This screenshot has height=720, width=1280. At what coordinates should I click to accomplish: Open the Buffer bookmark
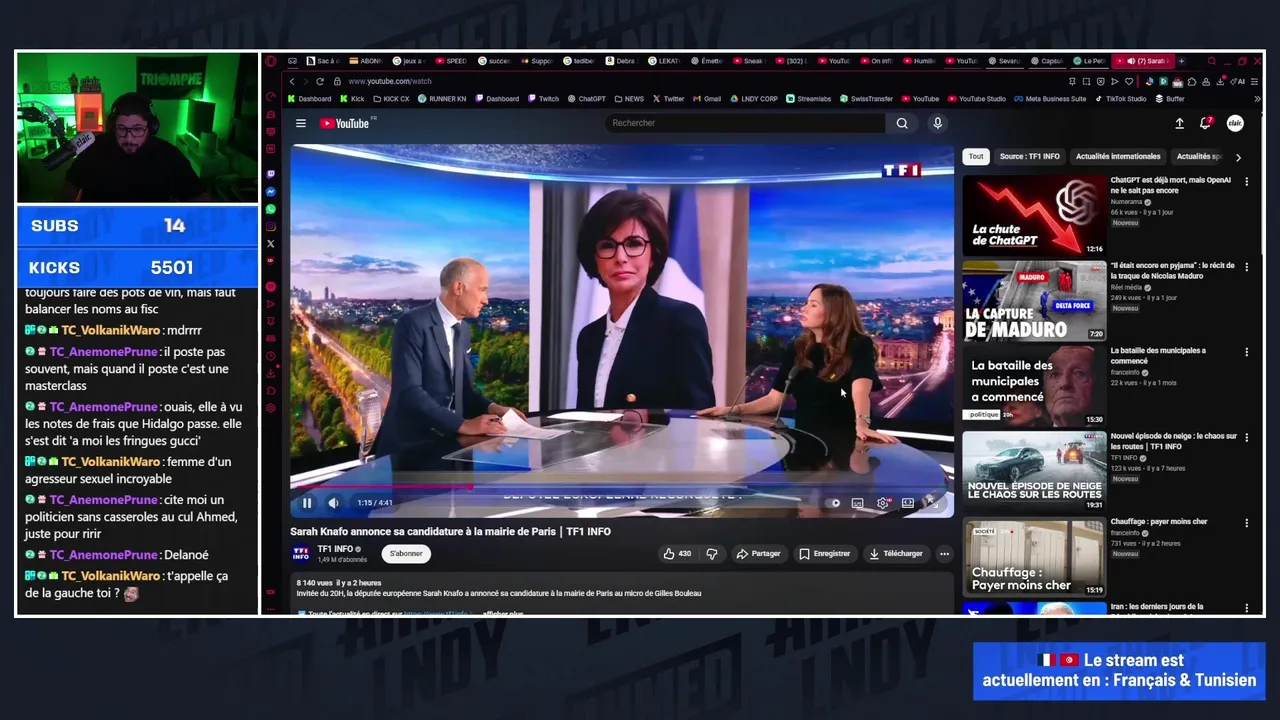click(x=1170, y=99)
